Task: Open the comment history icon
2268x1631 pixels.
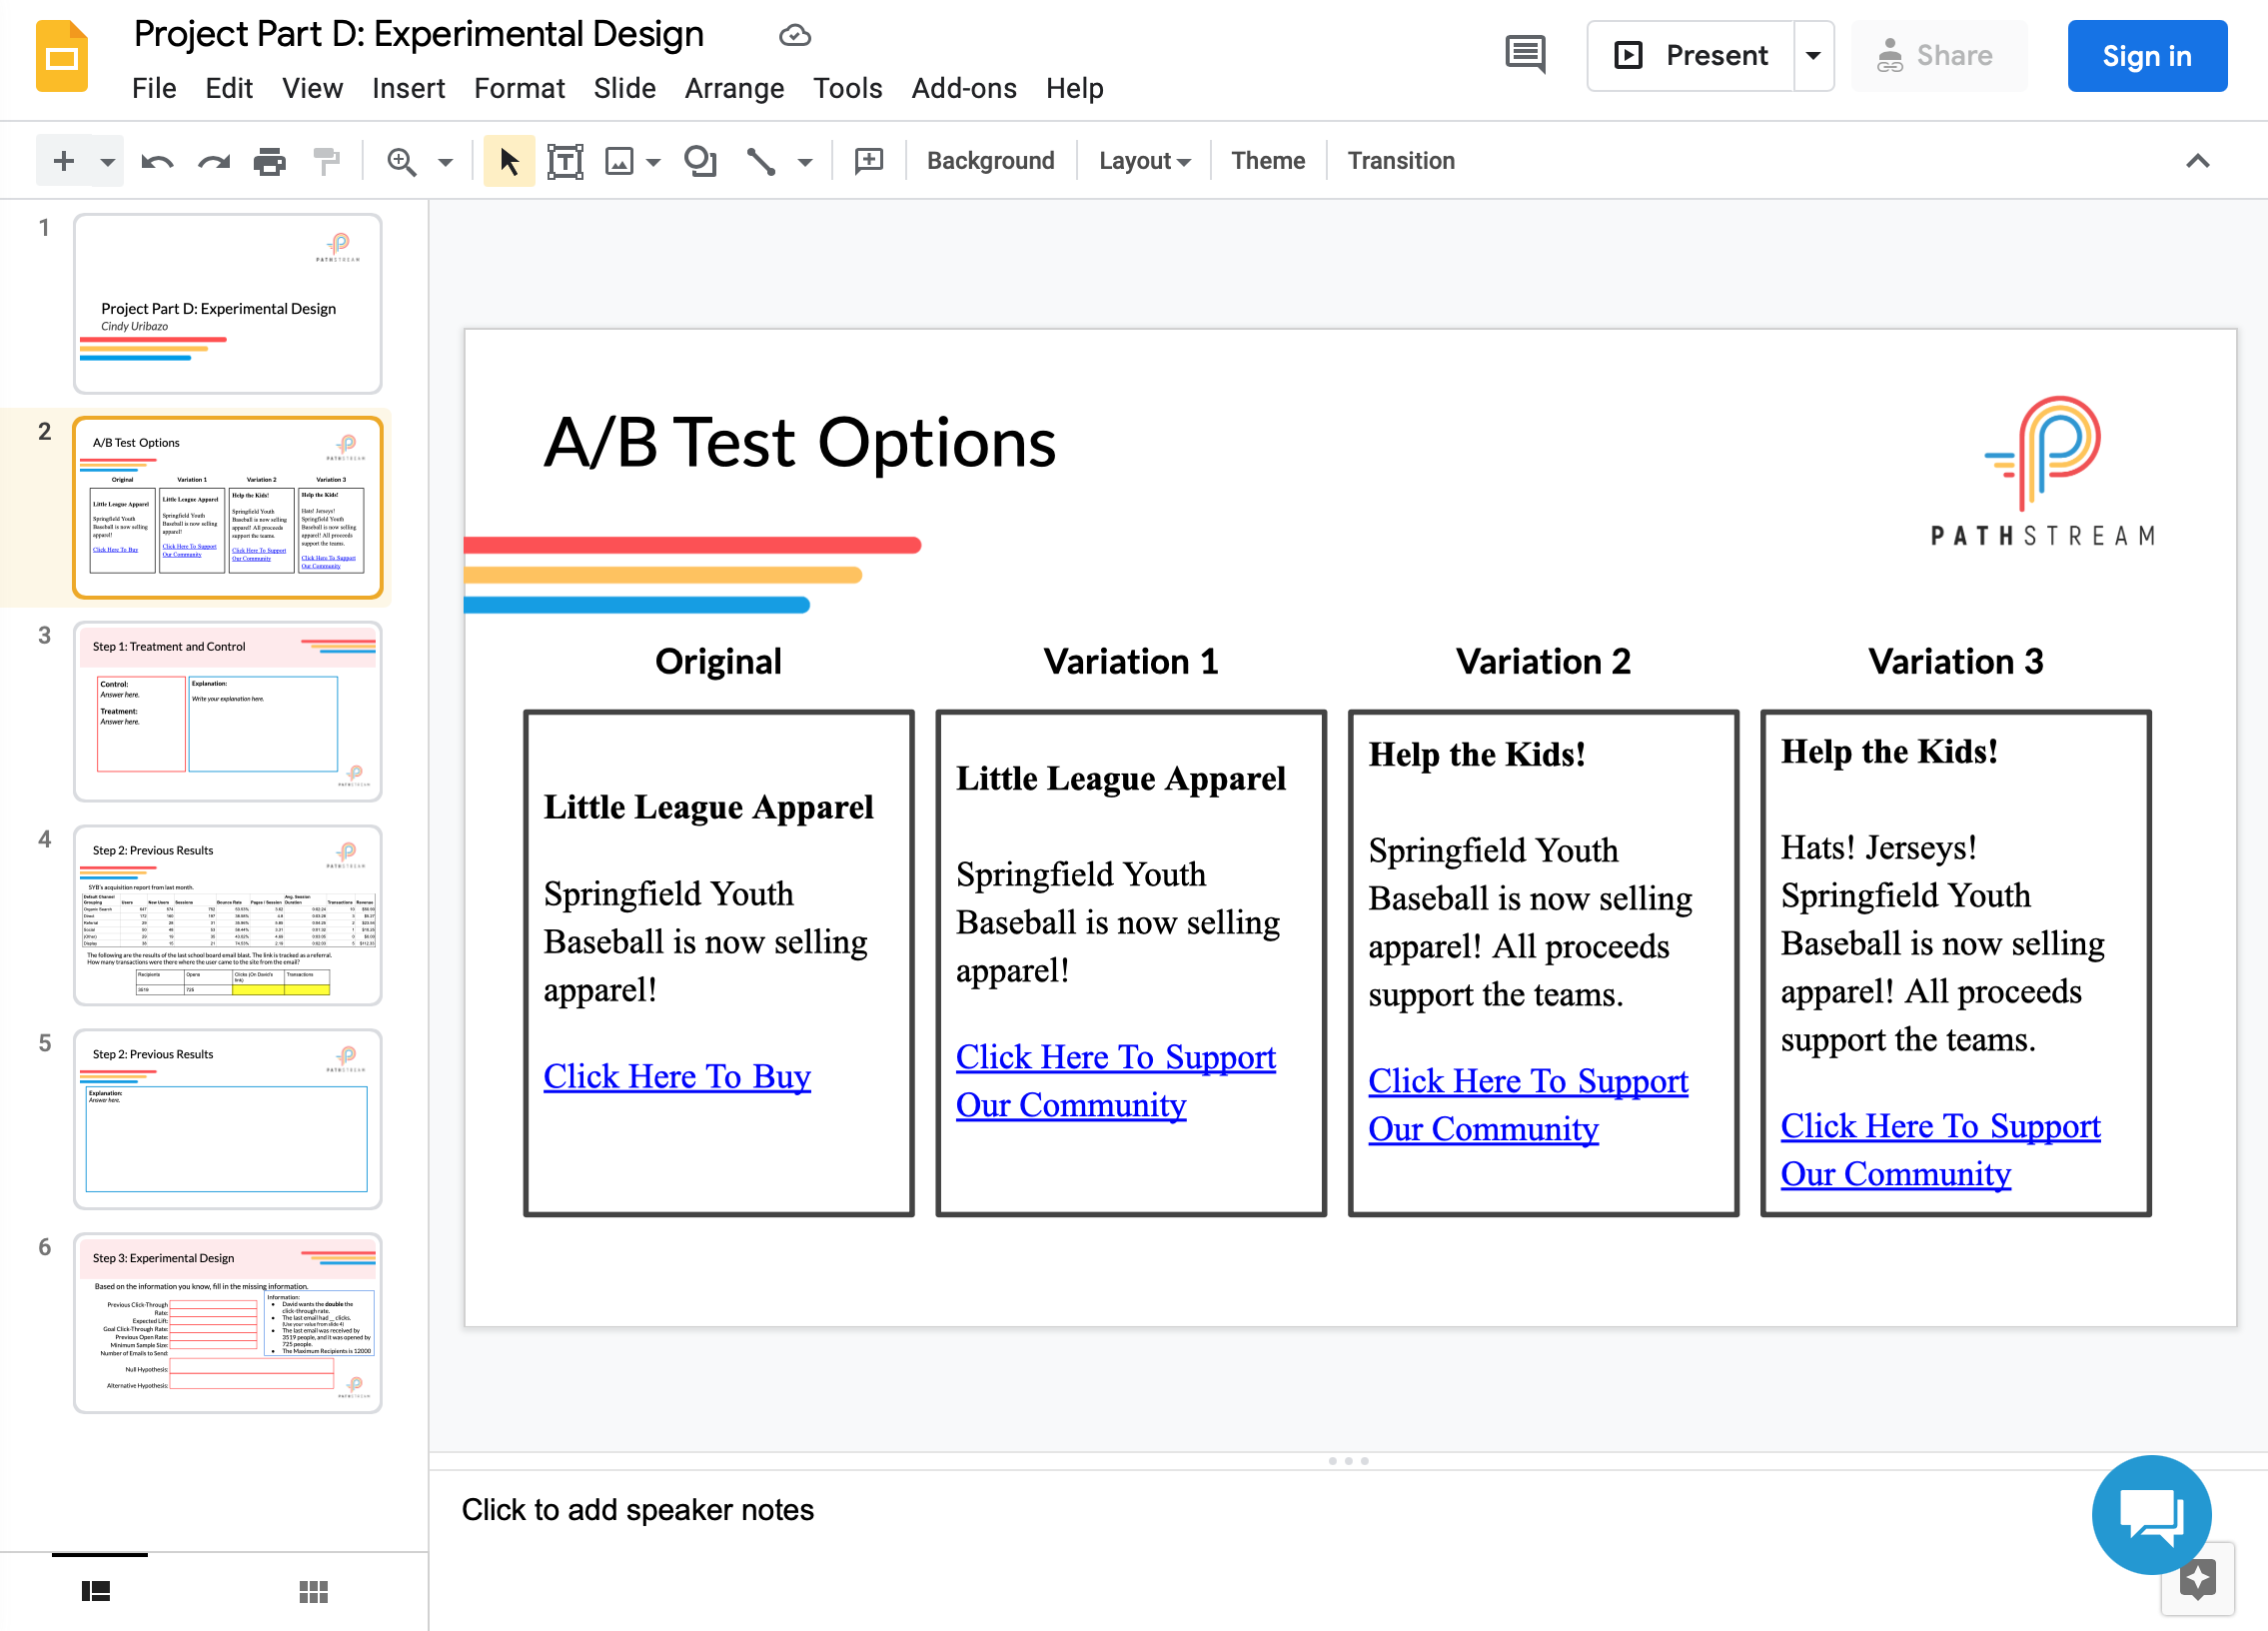Action: coord(1525,55)
